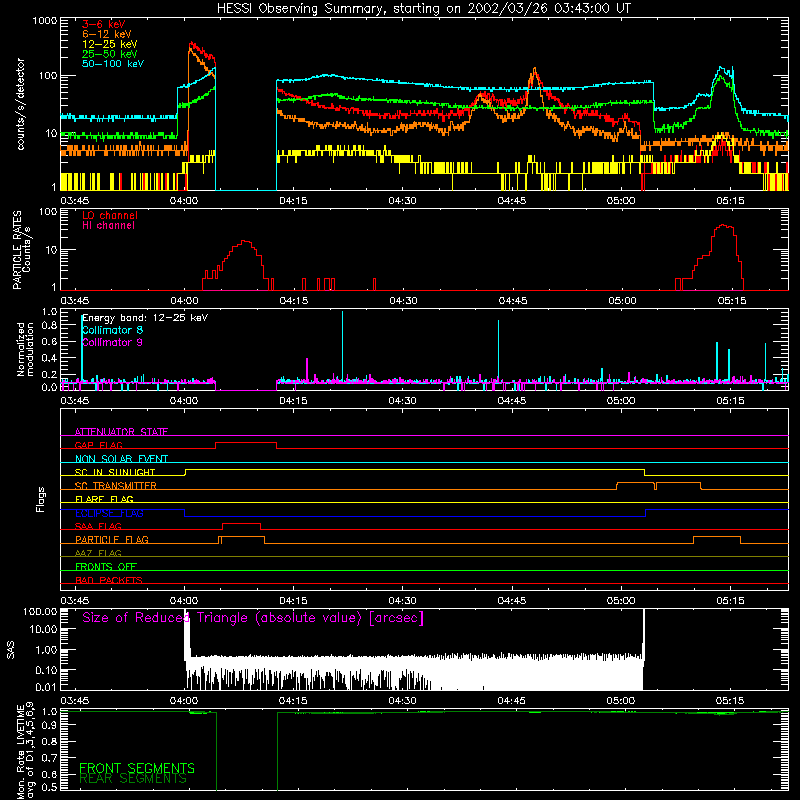Select the Collimator 9 legend label
Viewport: 800px width, 800px height.
[112, 342]
